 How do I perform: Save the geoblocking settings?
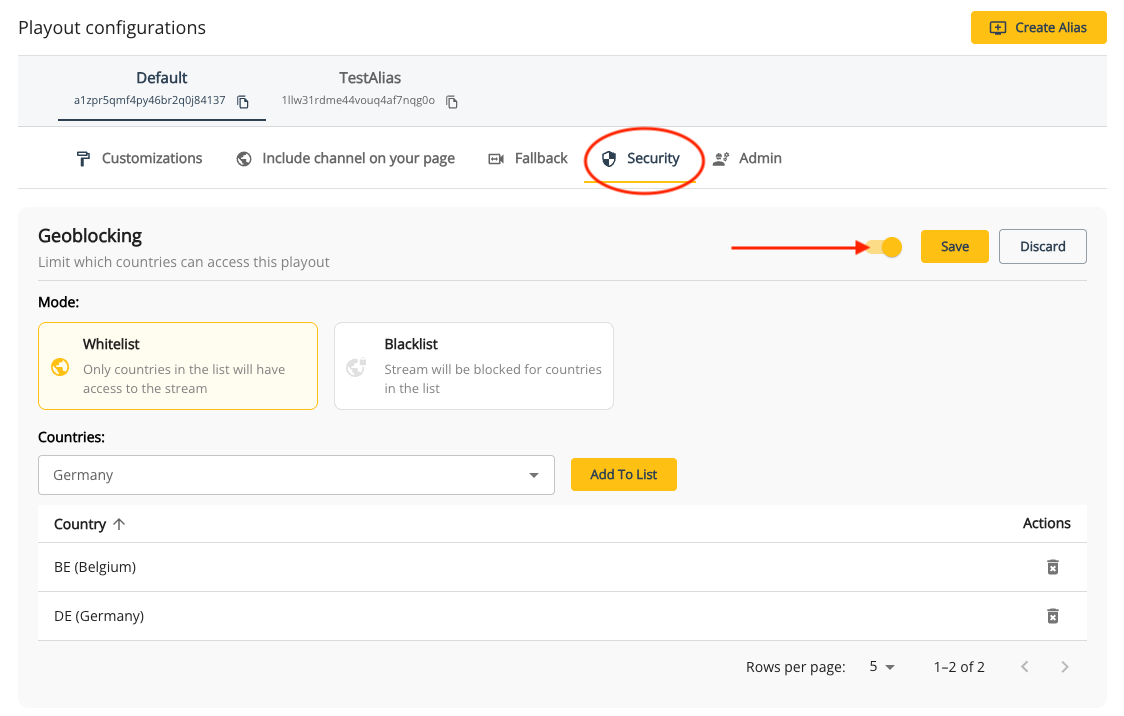coord(954,246)
